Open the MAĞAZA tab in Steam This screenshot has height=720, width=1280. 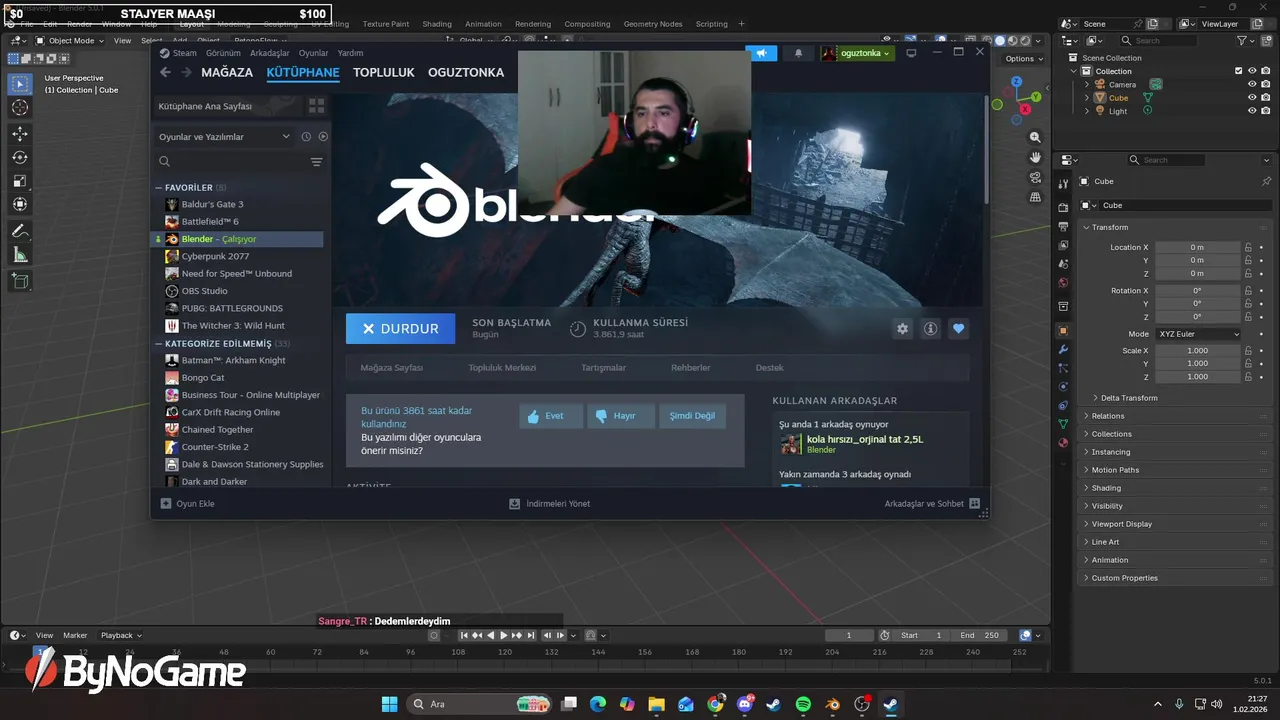click(226, 73)
